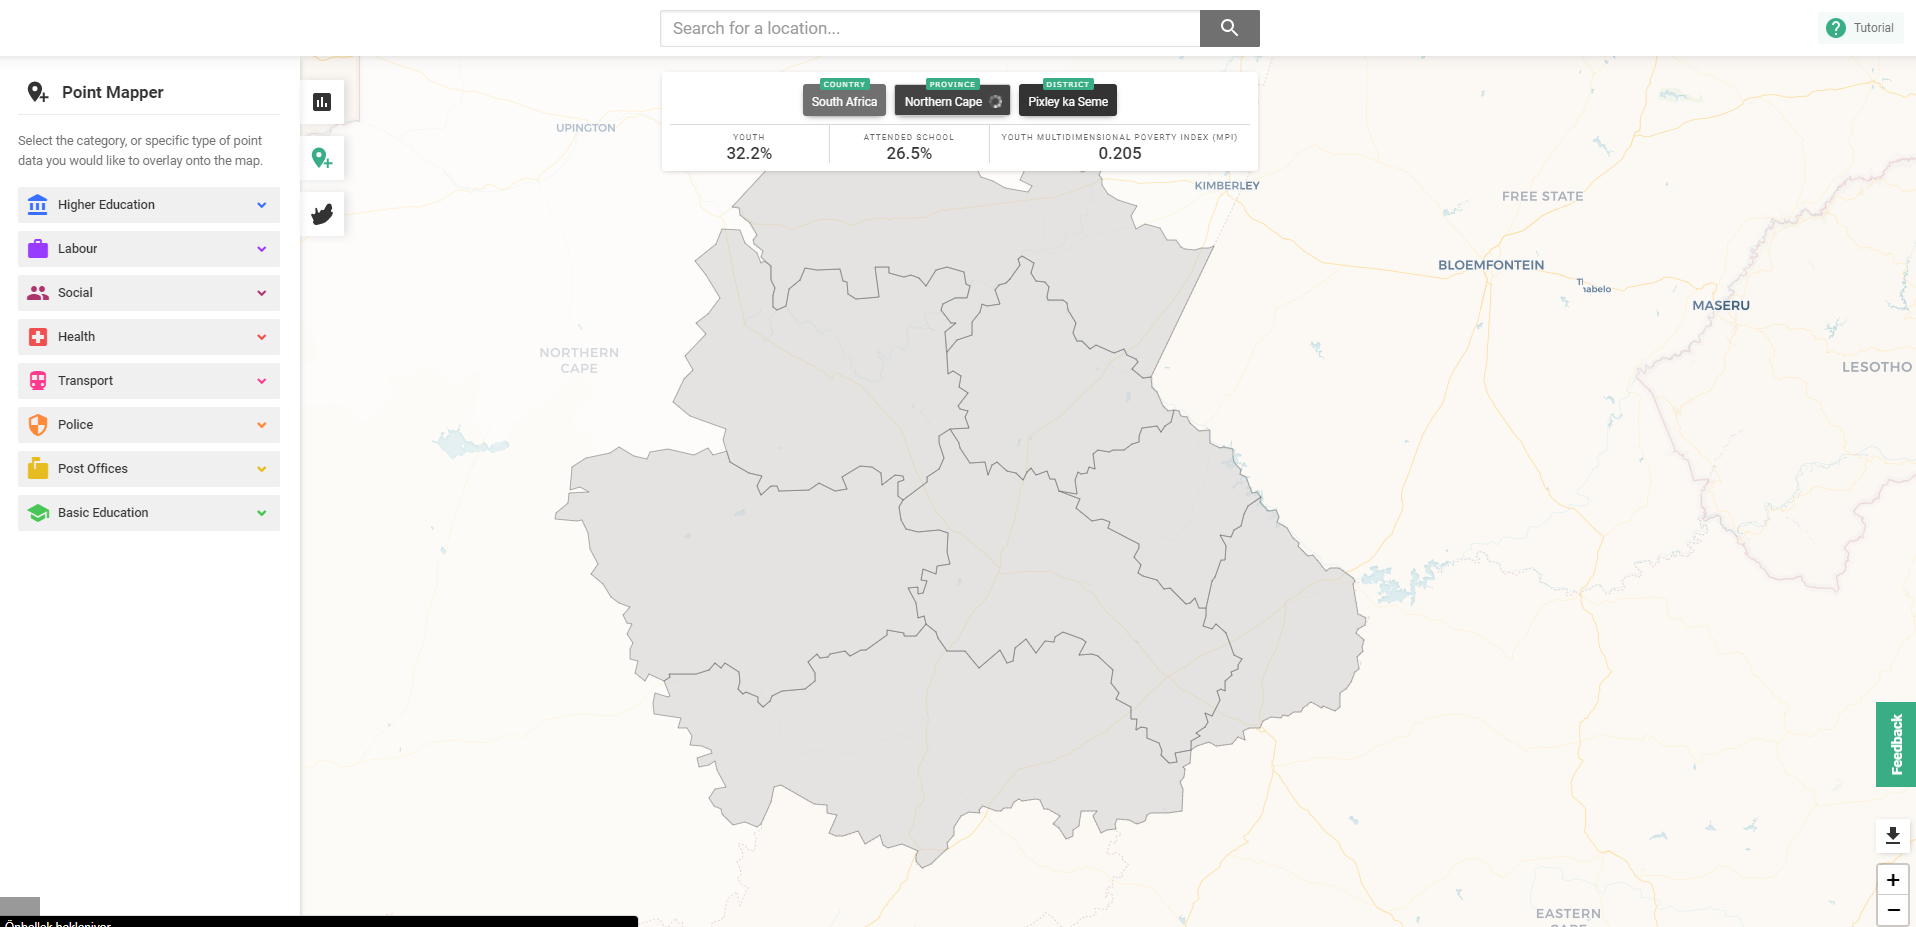Click the search magnifier button
Image resolution: width=1916 pixels, height=927 pixels.
pos(1229,28)
